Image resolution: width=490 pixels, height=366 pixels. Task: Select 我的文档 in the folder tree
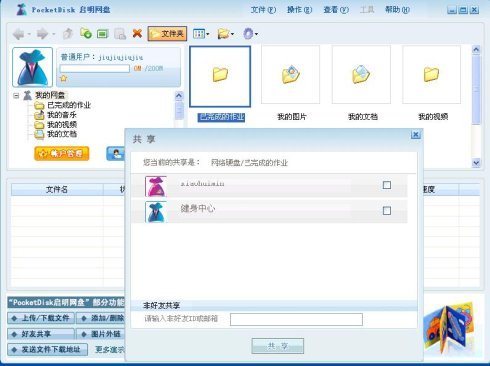[62, 134]
